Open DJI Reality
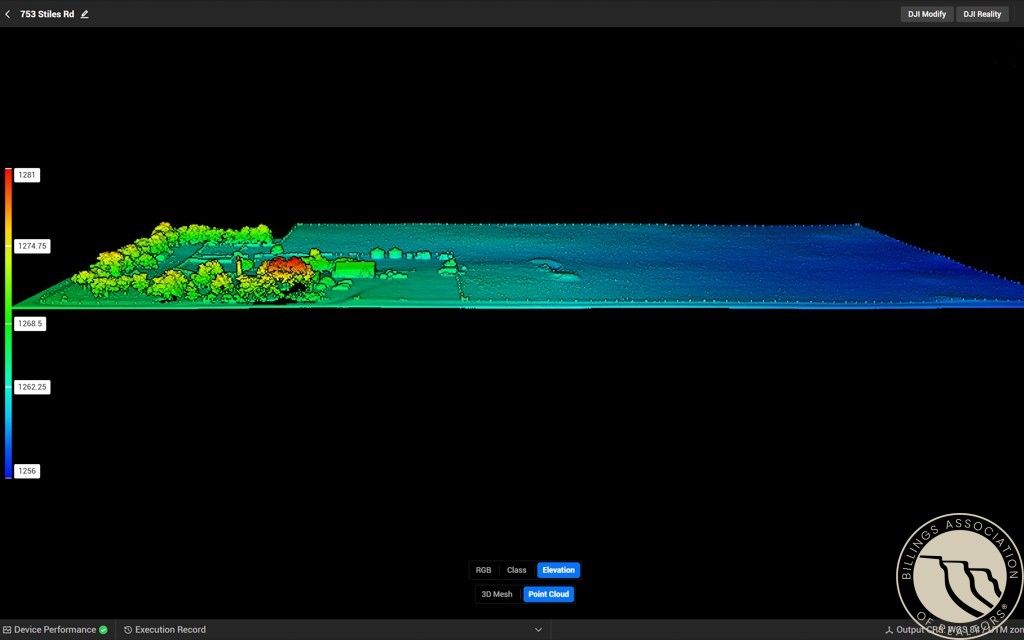 (982, 14)
